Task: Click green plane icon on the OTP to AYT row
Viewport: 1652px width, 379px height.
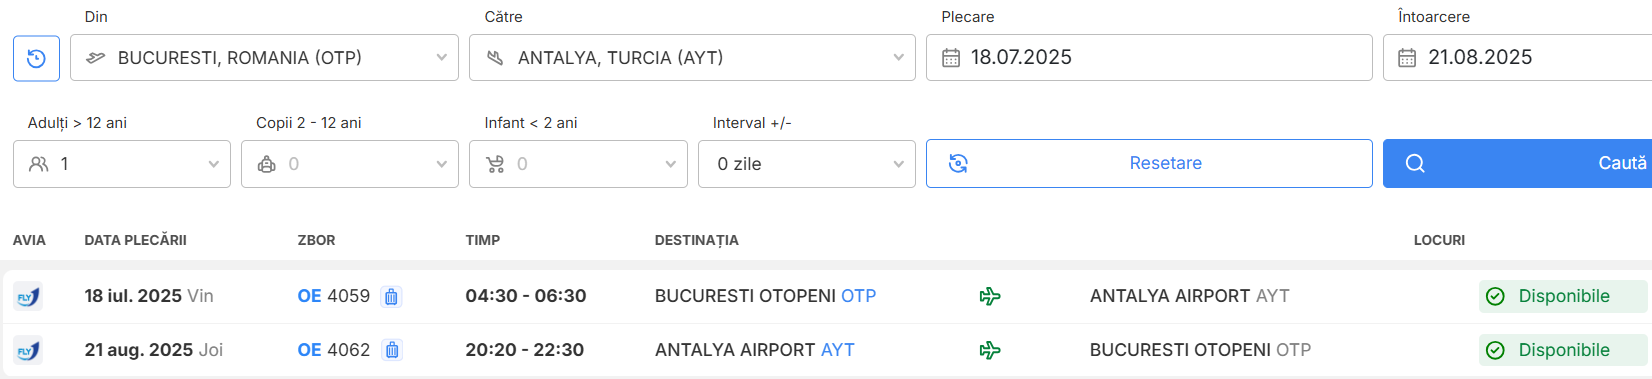Action: pyautogui.click(x=990, y=296)
